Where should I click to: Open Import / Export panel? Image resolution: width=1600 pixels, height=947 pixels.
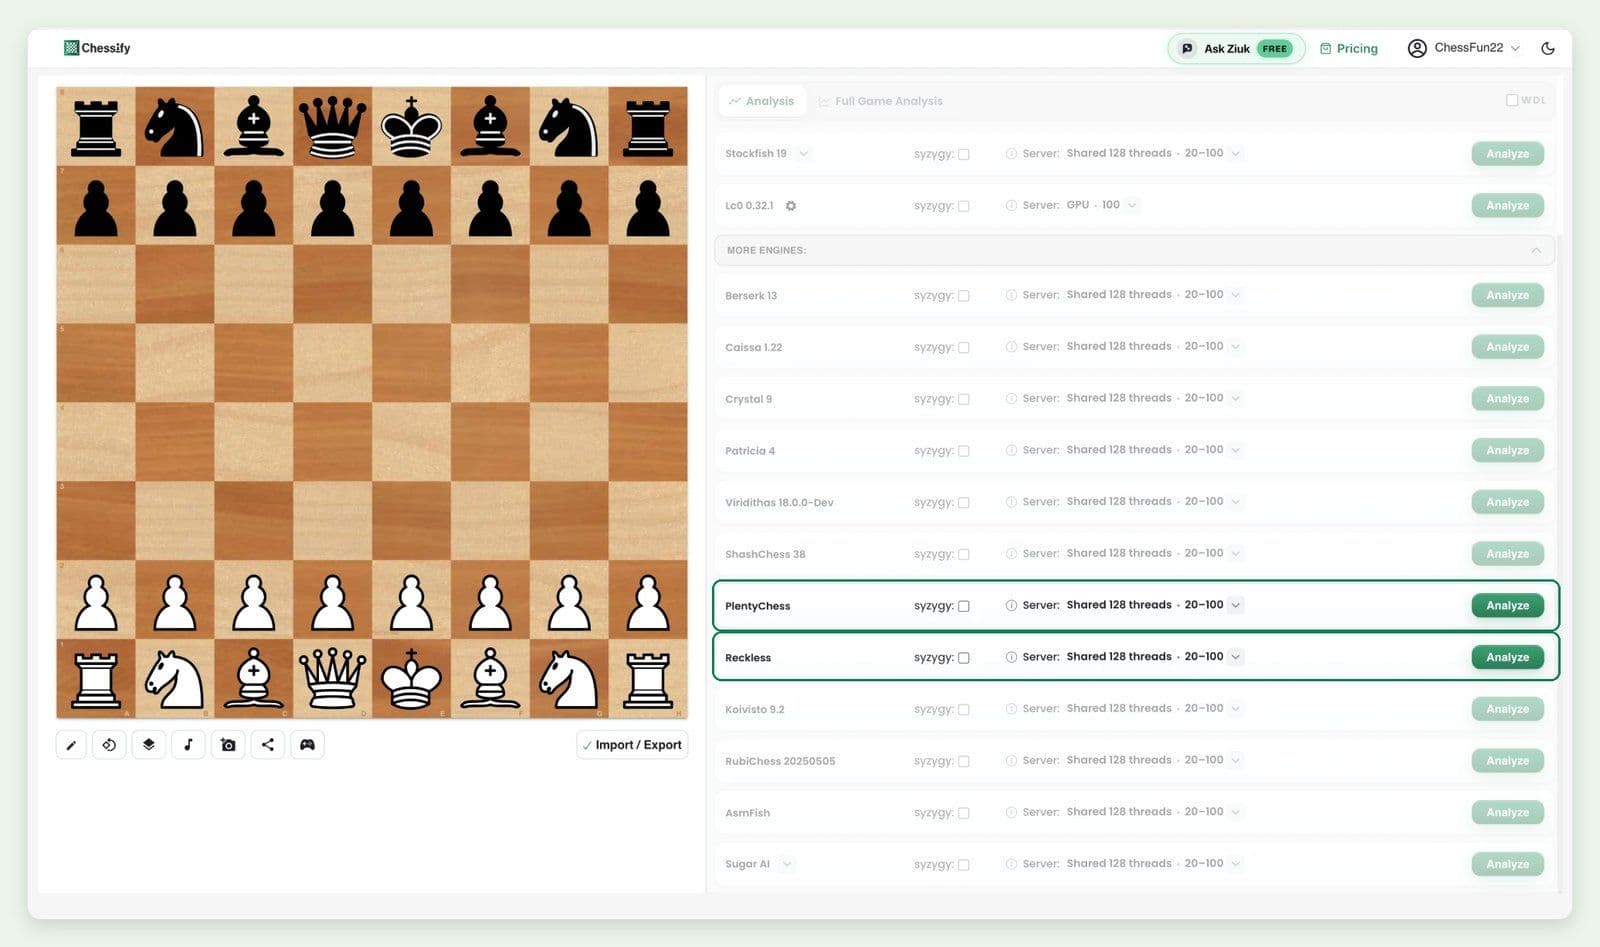click(632, 745)
